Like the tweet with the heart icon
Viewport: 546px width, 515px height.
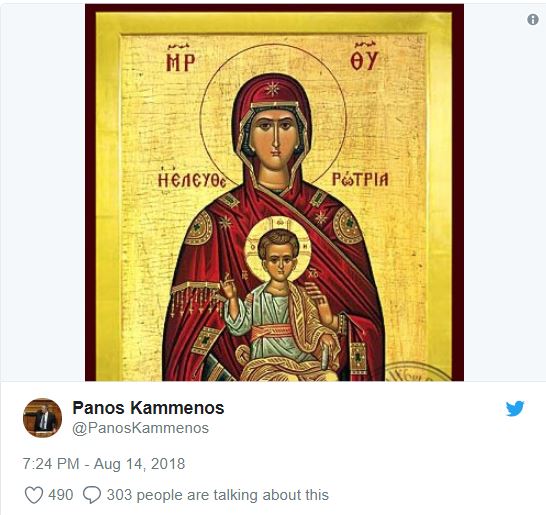(34, 495)
